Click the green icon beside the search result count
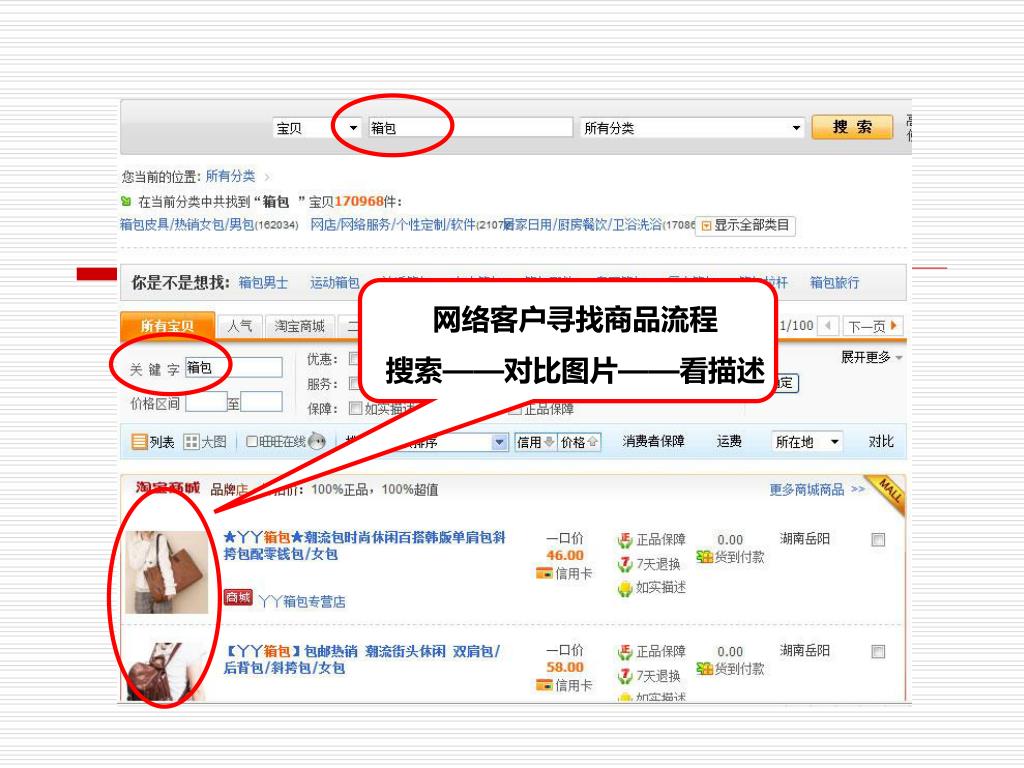The image size is (1024, 768). pos(126,201)
